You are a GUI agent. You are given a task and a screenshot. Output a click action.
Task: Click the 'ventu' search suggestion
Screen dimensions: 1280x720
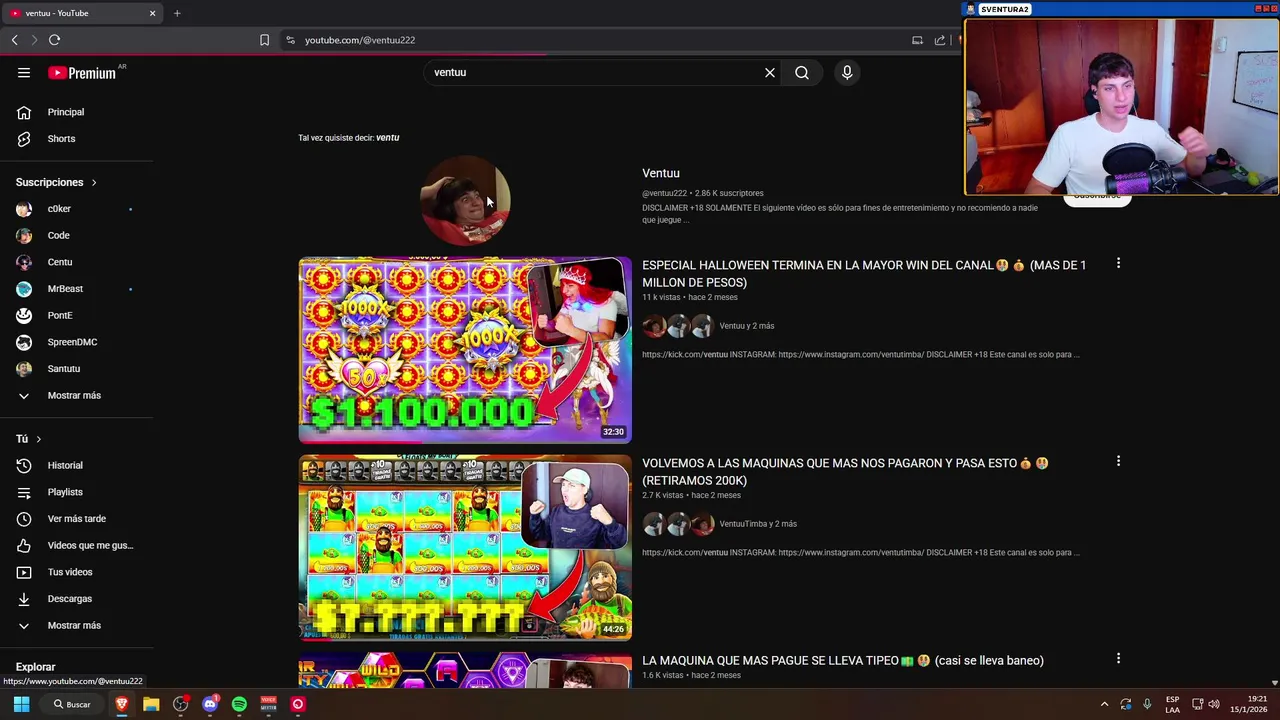tap(387, 138)
